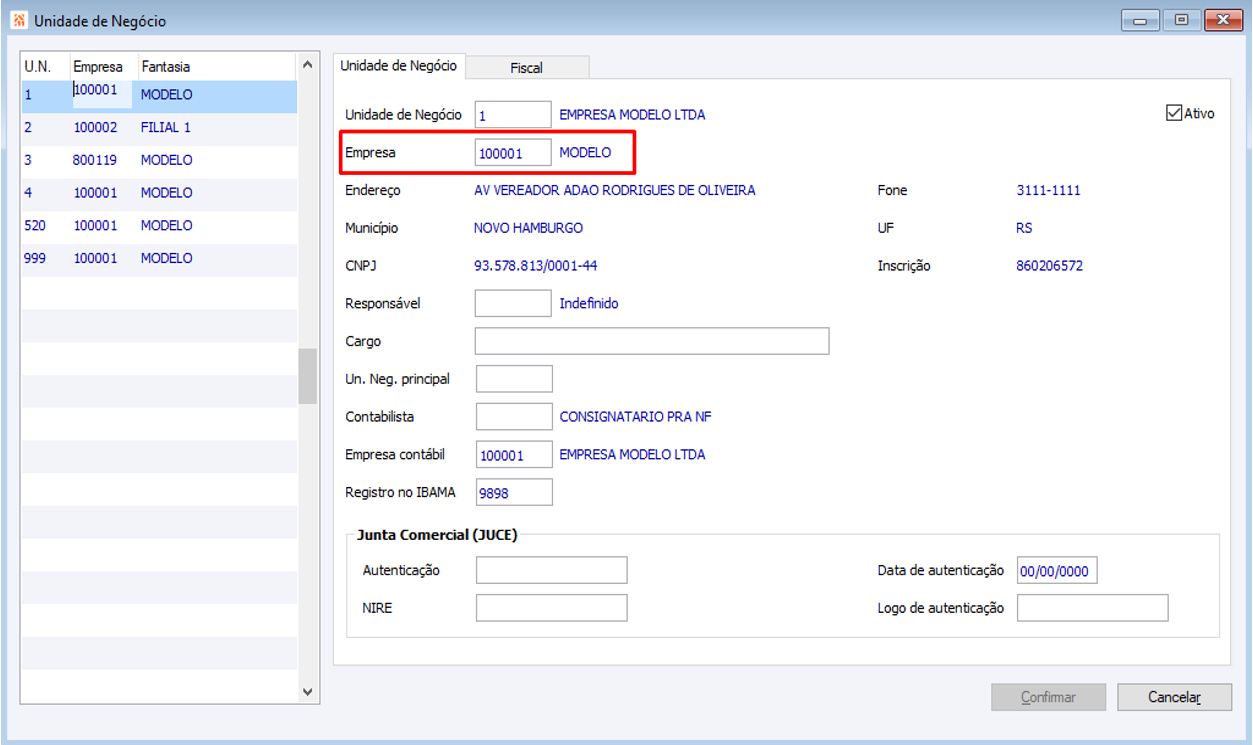Click the address AV VEREADOR ADAO RODRIGUES text
The height and width of the screenshot is (745, 1253).
pyautogui.click(x=614, y=190)
